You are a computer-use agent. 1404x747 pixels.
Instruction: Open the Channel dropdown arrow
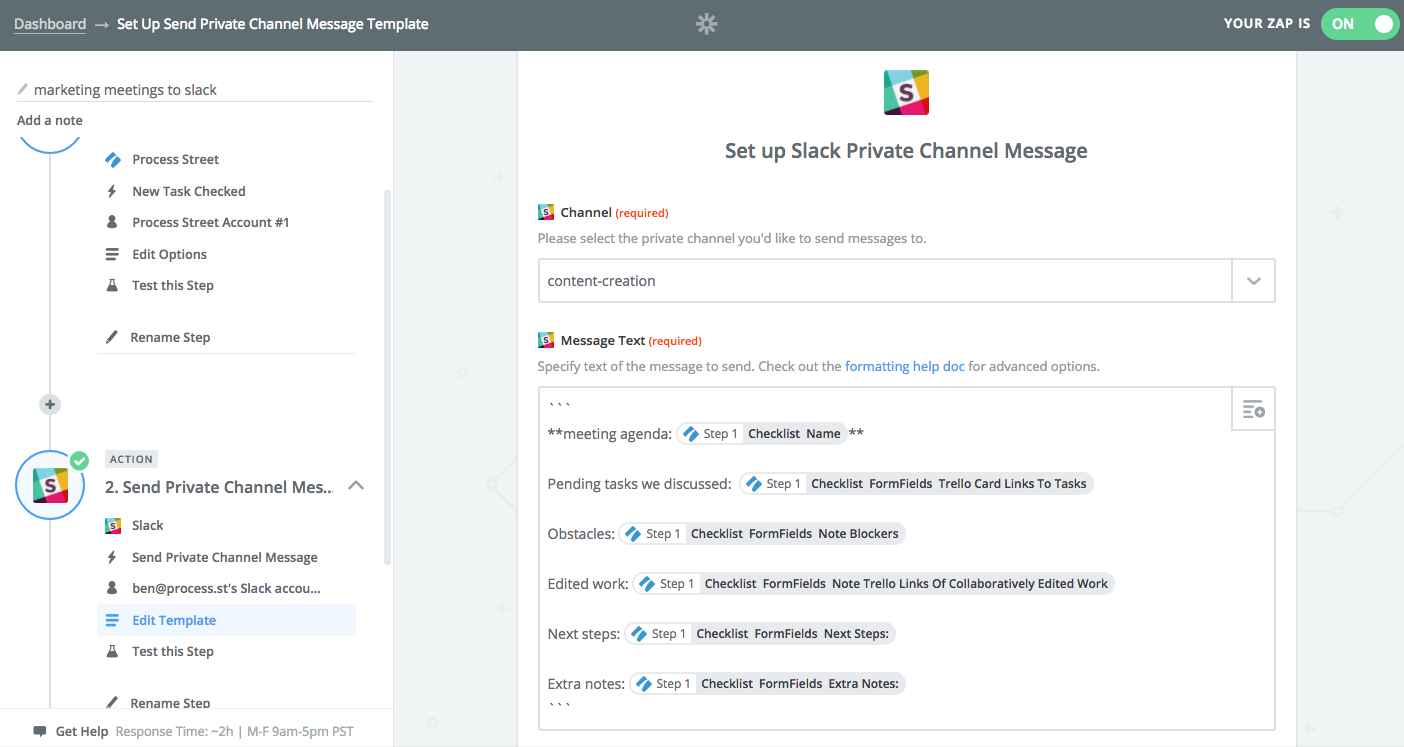1253,281
